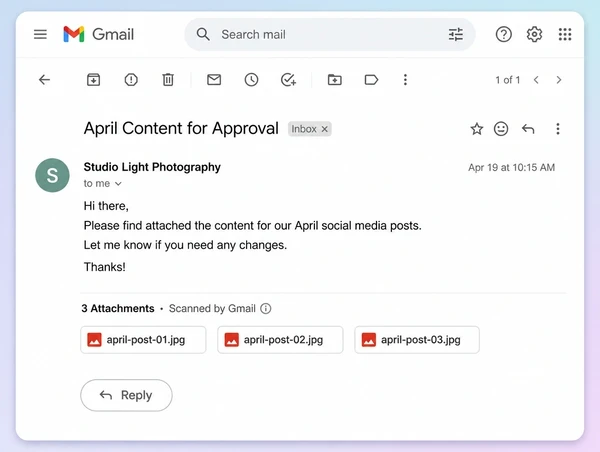Click the sender avatar S
Viewport: 600px width, 452px height.
(52, 175)
